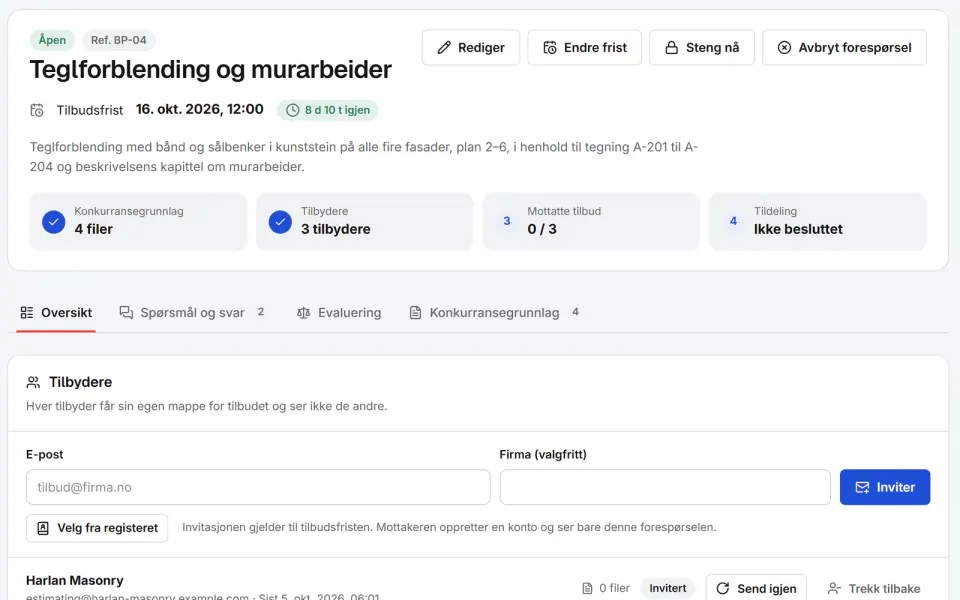
Task: Go to the Konkurransegrunnlag tab
Action: click(x=493, y=313)
